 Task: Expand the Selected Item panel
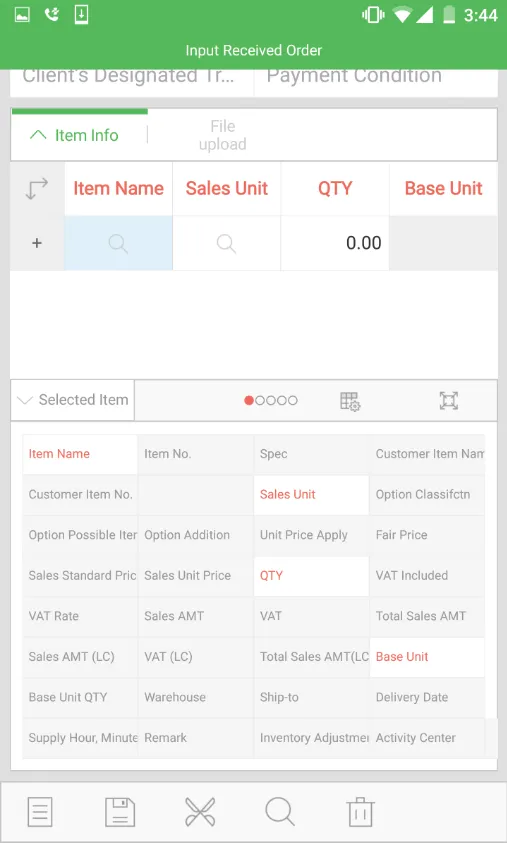point(73,400)
